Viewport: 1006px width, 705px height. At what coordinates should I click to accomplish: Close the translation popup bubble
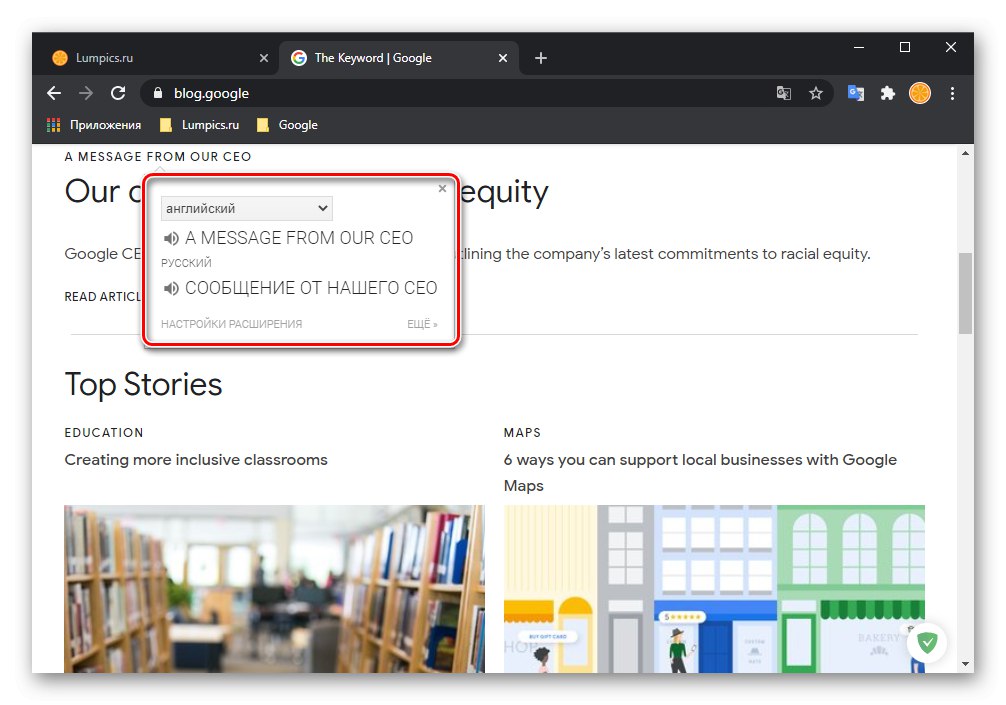click(x=442, y=189)
